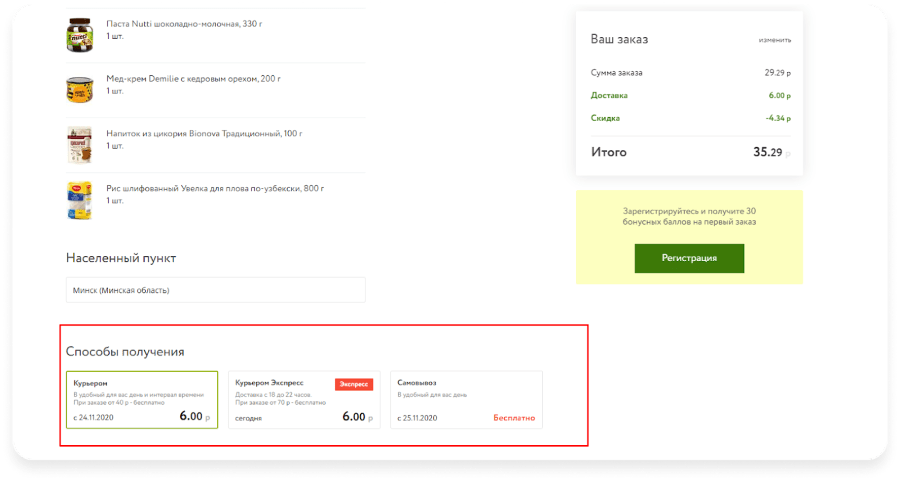Click the Итого total amount 35.29
The height and width of the screenshot is (482, 900).
(771, 153)
